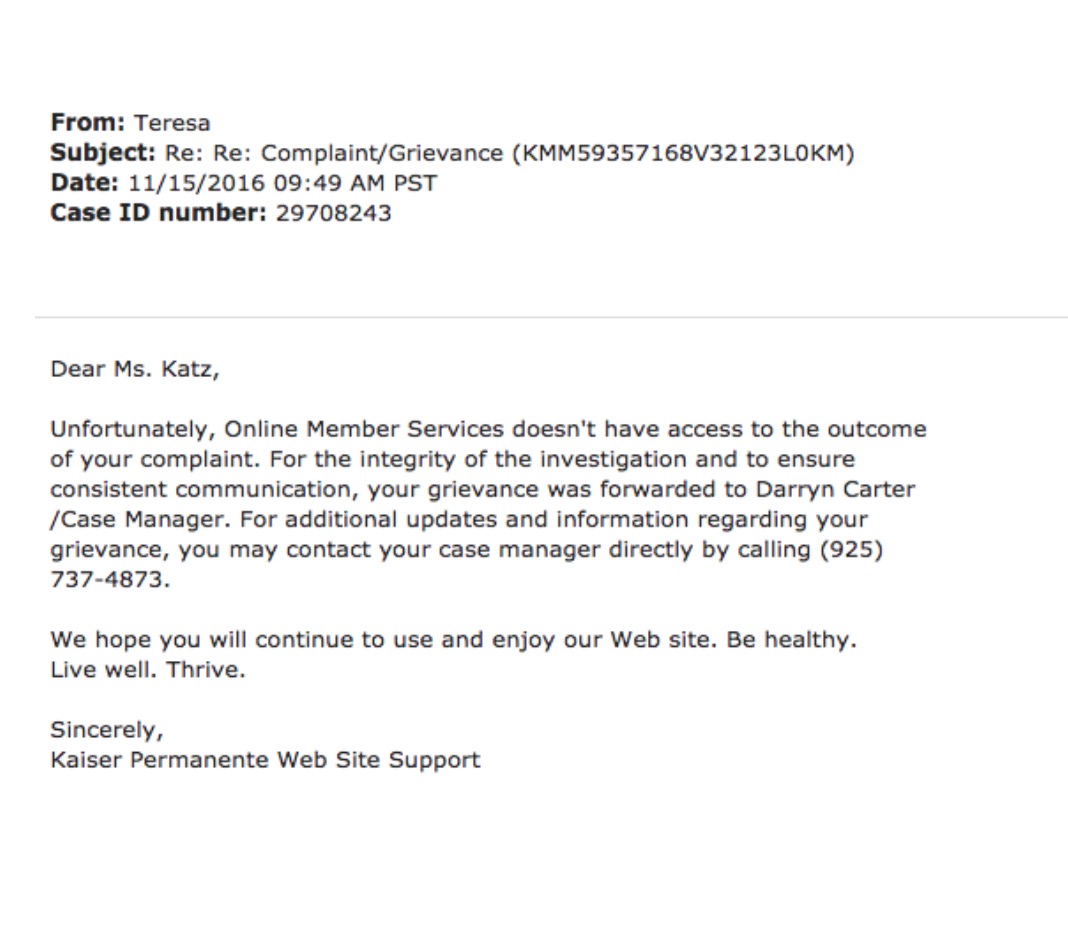The image size is (1068, 926).
Task: Click the words Online Member Services
Action: [x=364, y=430]
